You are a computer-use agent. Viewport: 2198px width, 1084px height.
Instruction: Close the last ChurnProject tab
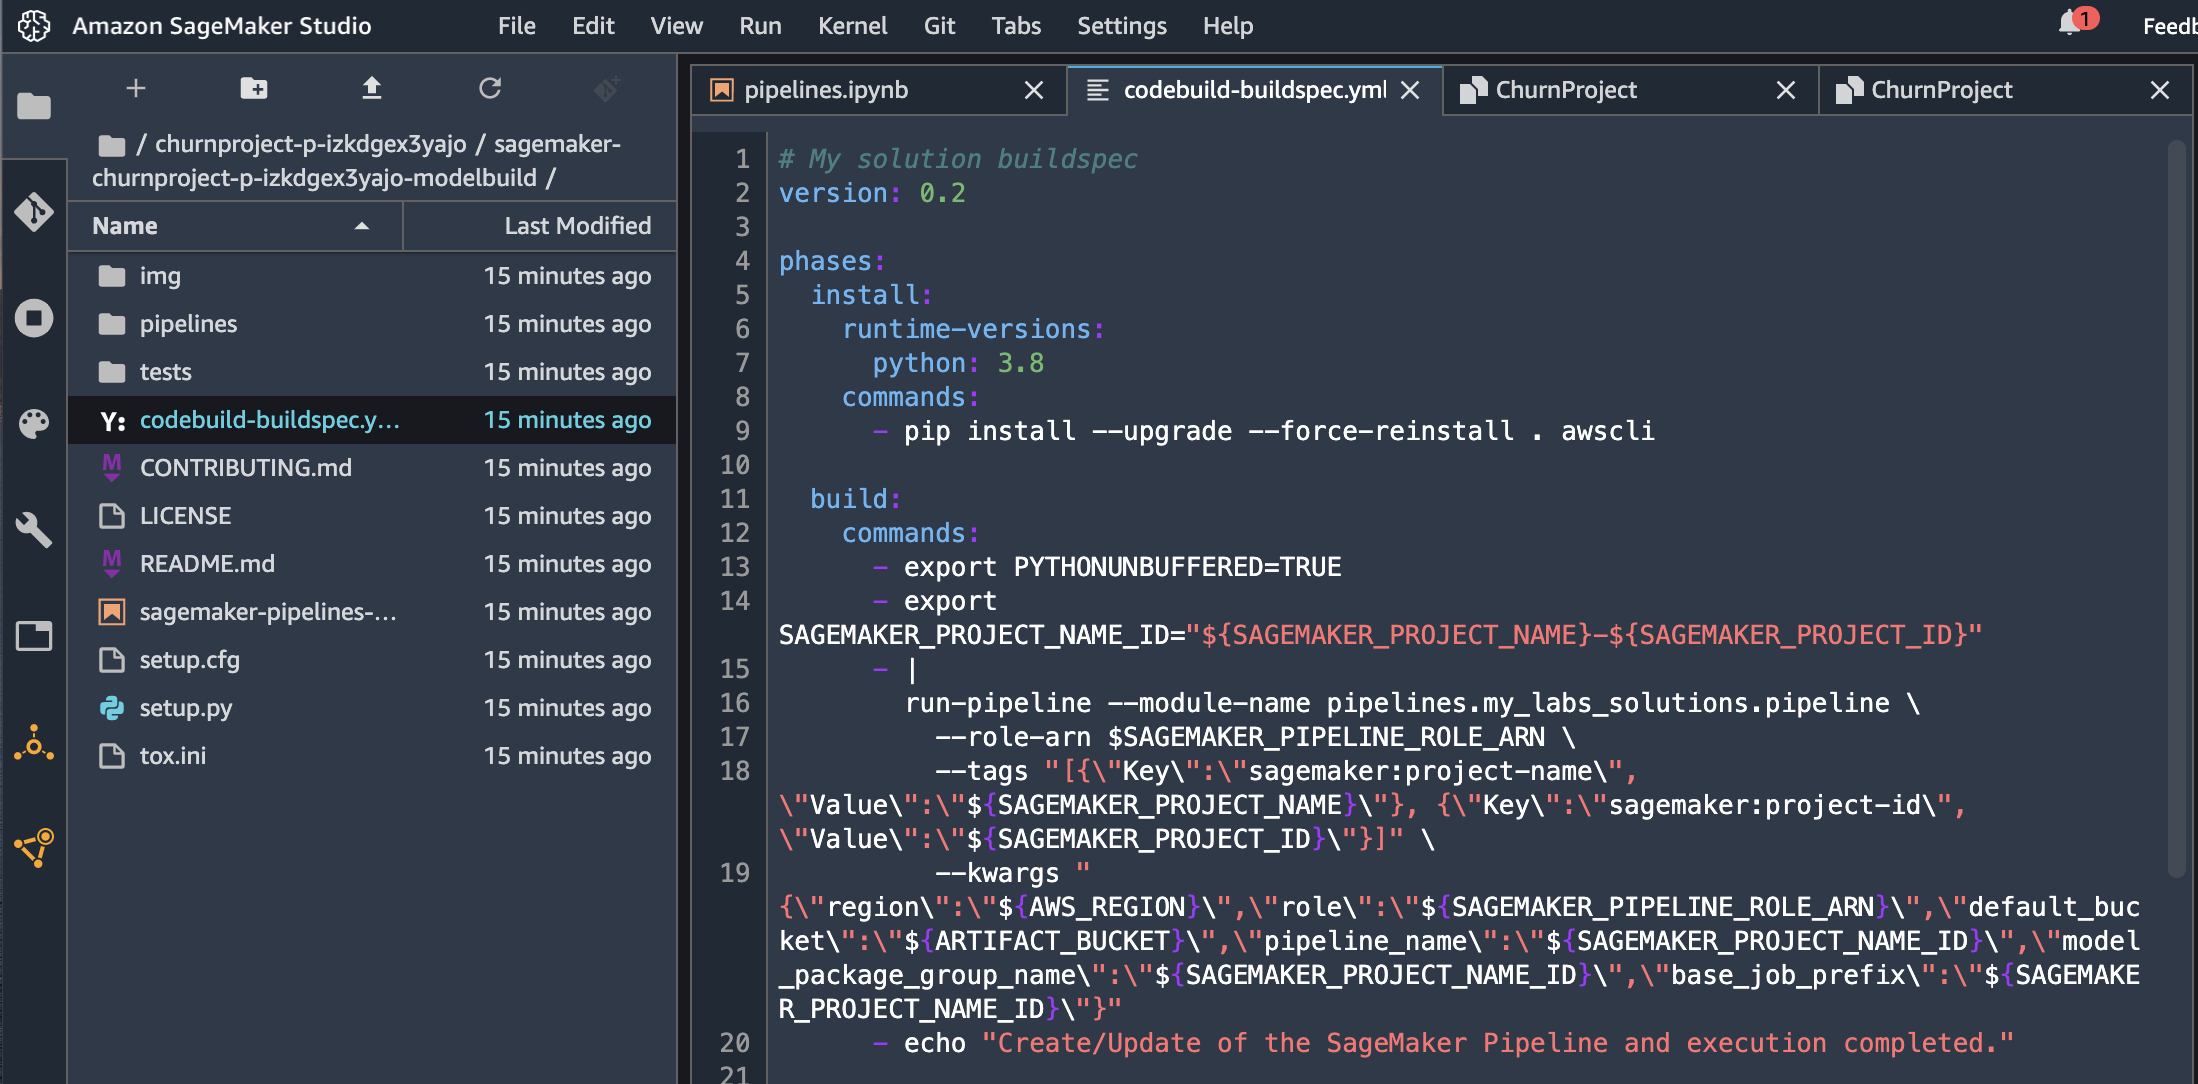2160,91
